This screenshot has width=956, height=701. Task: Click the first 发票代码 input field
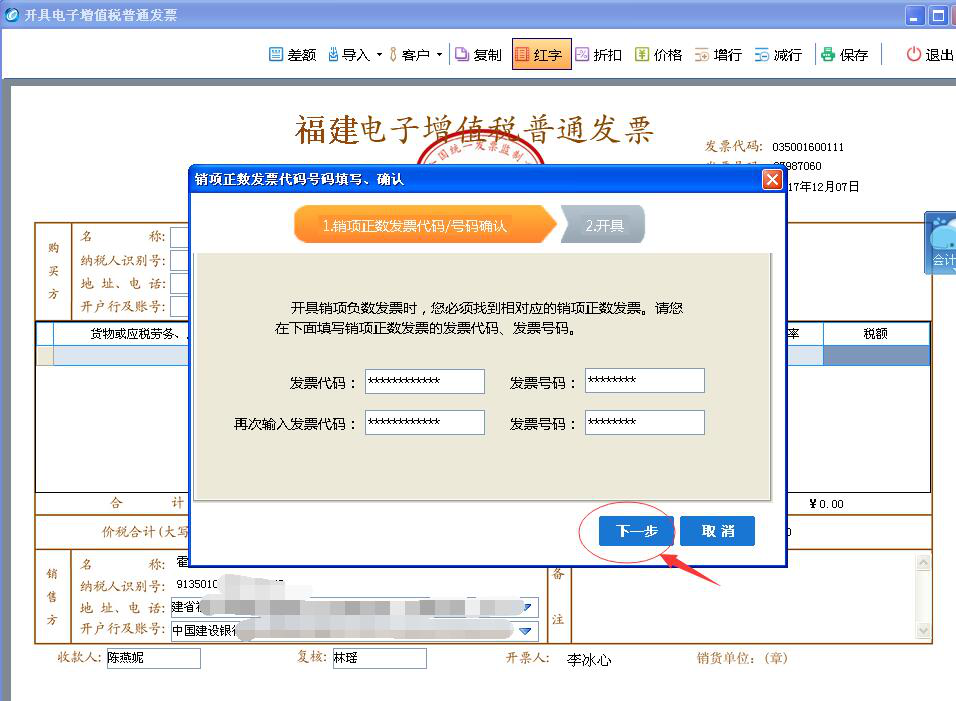click(424, 381)
